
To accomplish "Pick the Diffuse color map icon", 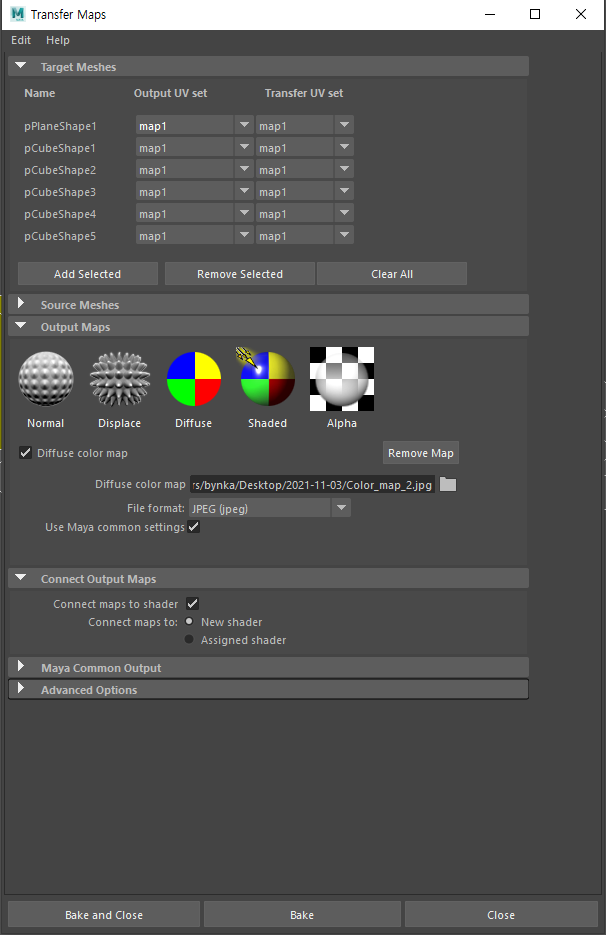I will [x=194, y=379].
